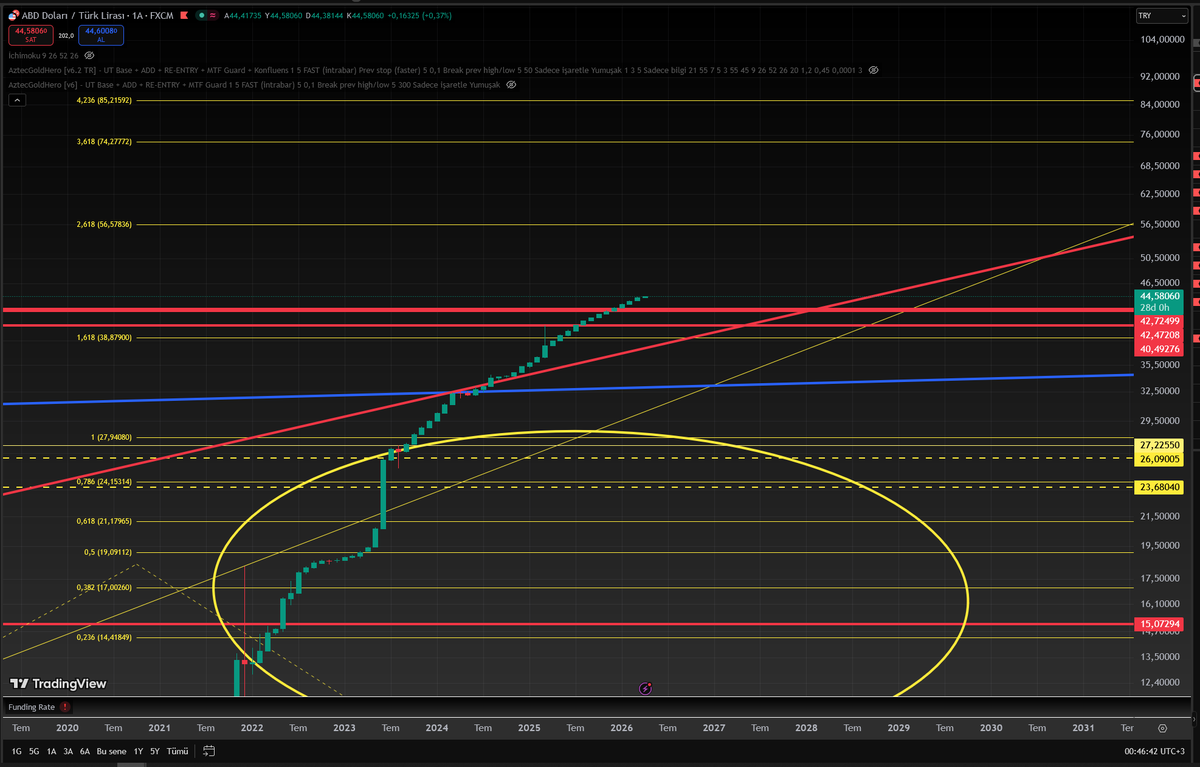Select the 5G time range
The image size is (1200, 767).
pyautogui.click(x=33, y=751)
